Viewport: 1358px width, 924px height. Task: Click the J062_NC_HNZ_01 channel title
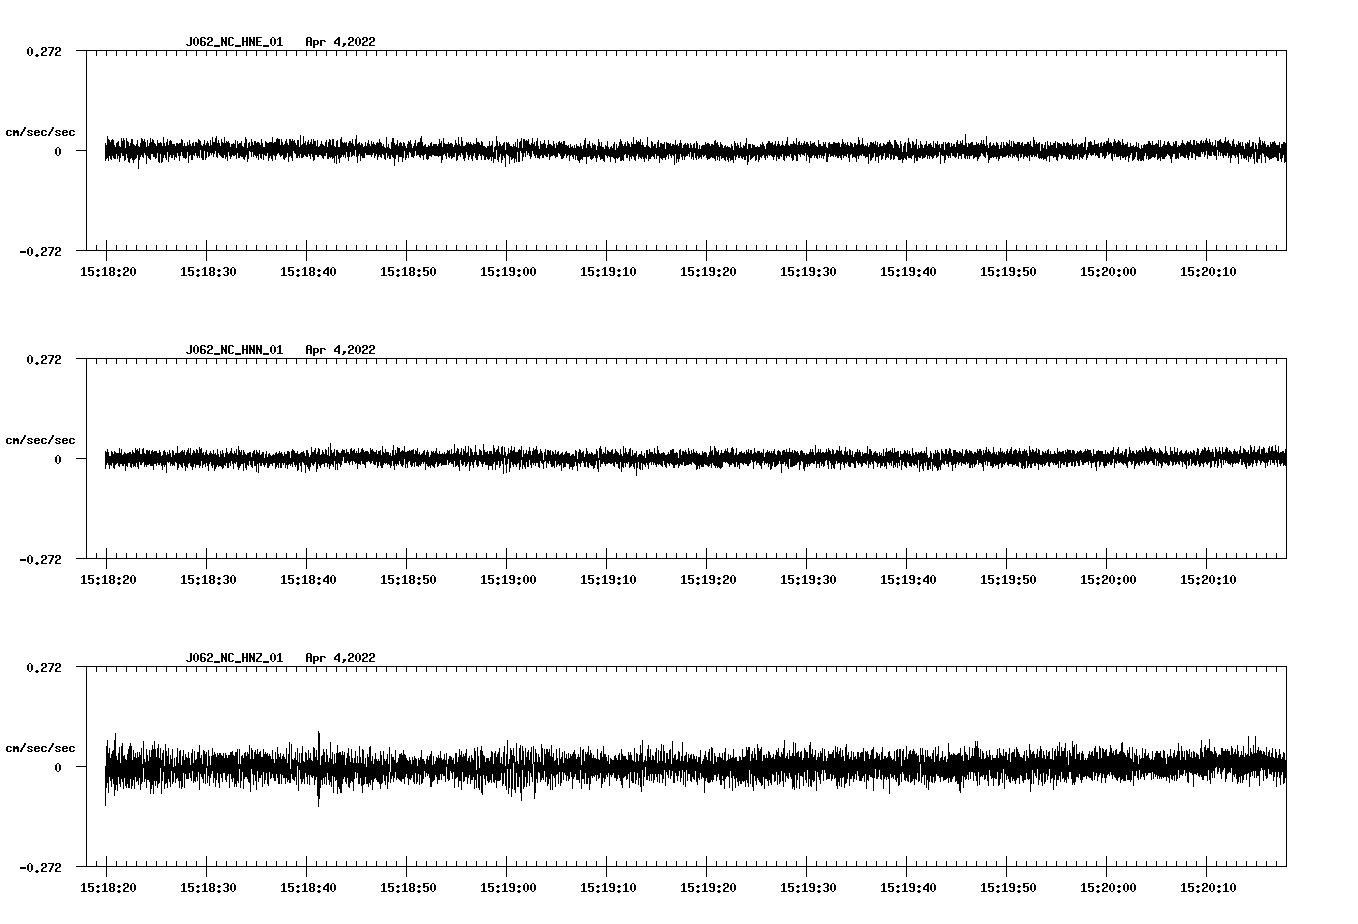pos(234,658)
